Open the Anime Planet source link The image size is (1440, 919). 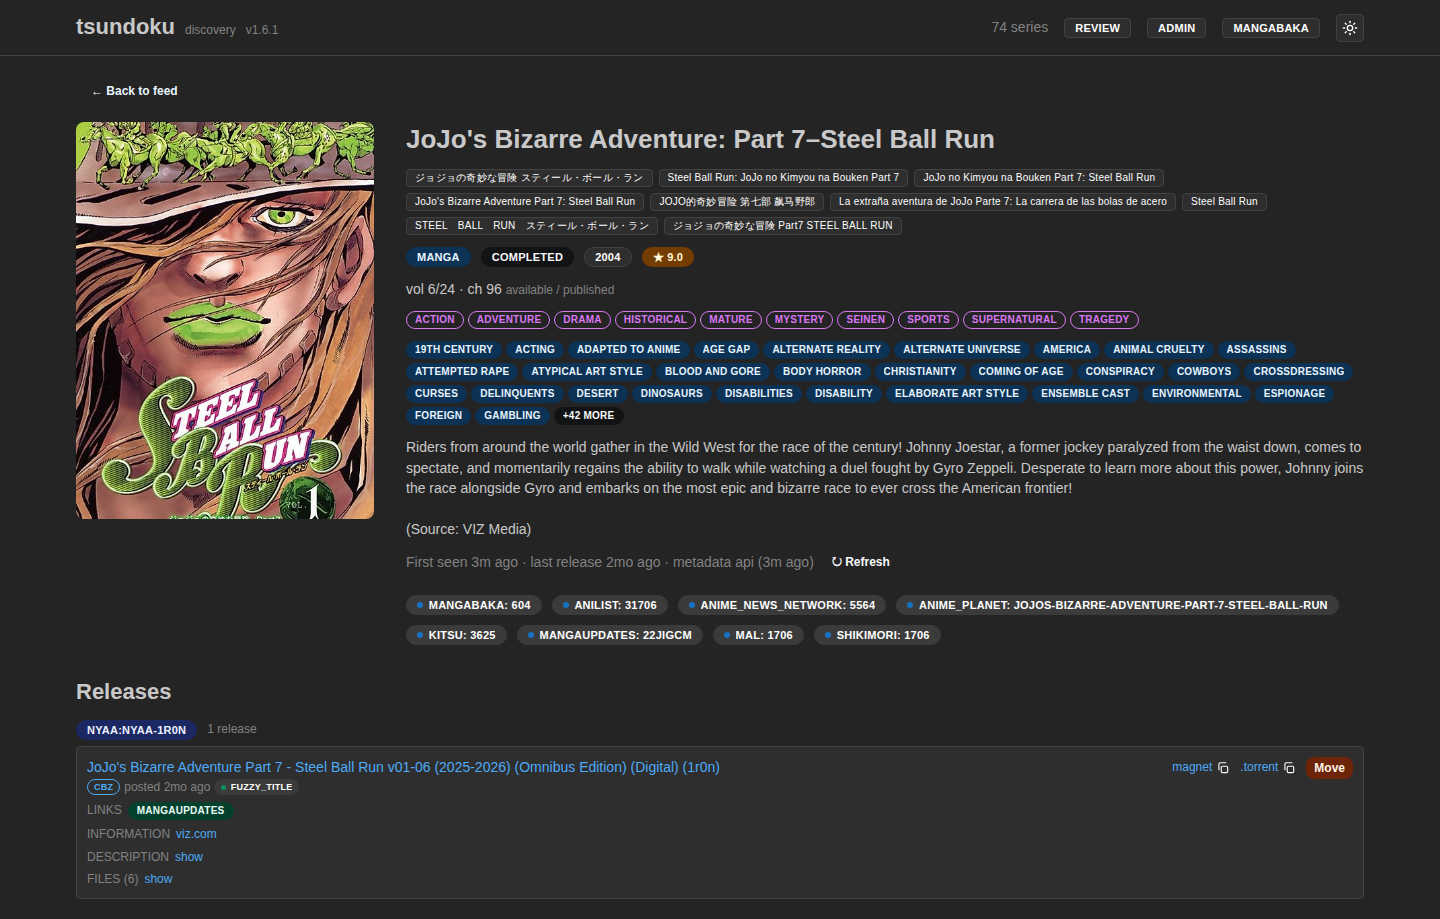point(1118,605)
